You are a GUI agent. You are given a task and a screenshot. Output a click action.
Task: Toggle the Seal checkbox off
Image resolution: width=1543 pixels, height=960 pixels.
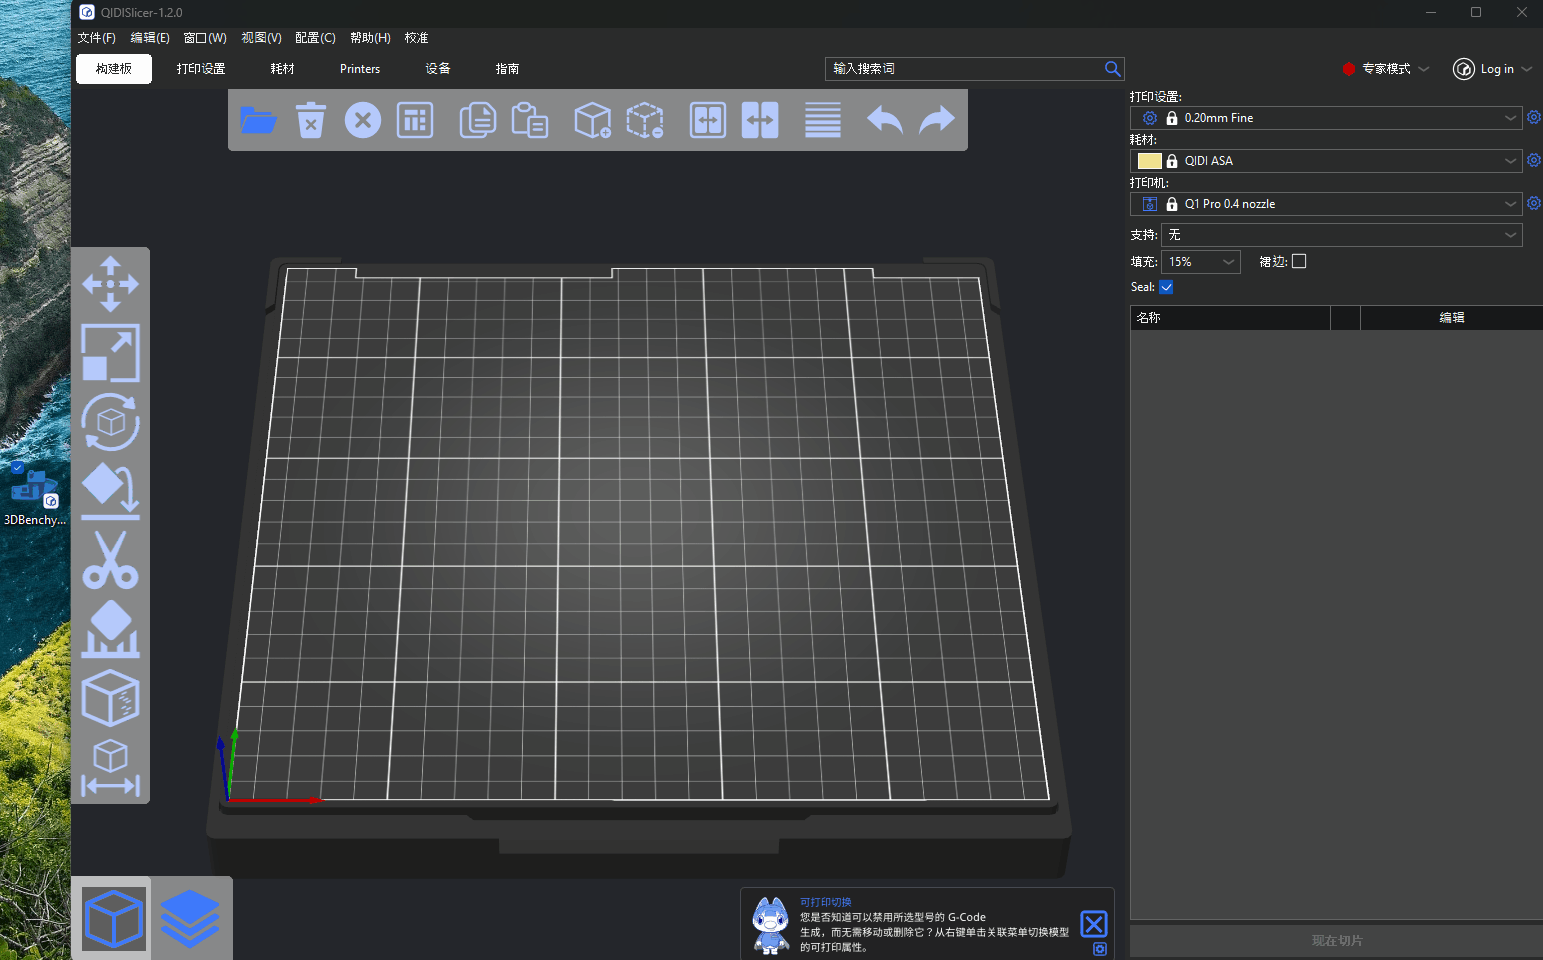(1166, 286)
